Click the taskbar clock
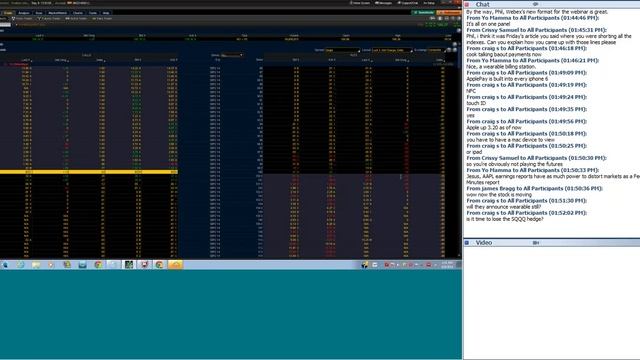Image resolution: width=640 pixels, height=360 pixels. point(447,265)
